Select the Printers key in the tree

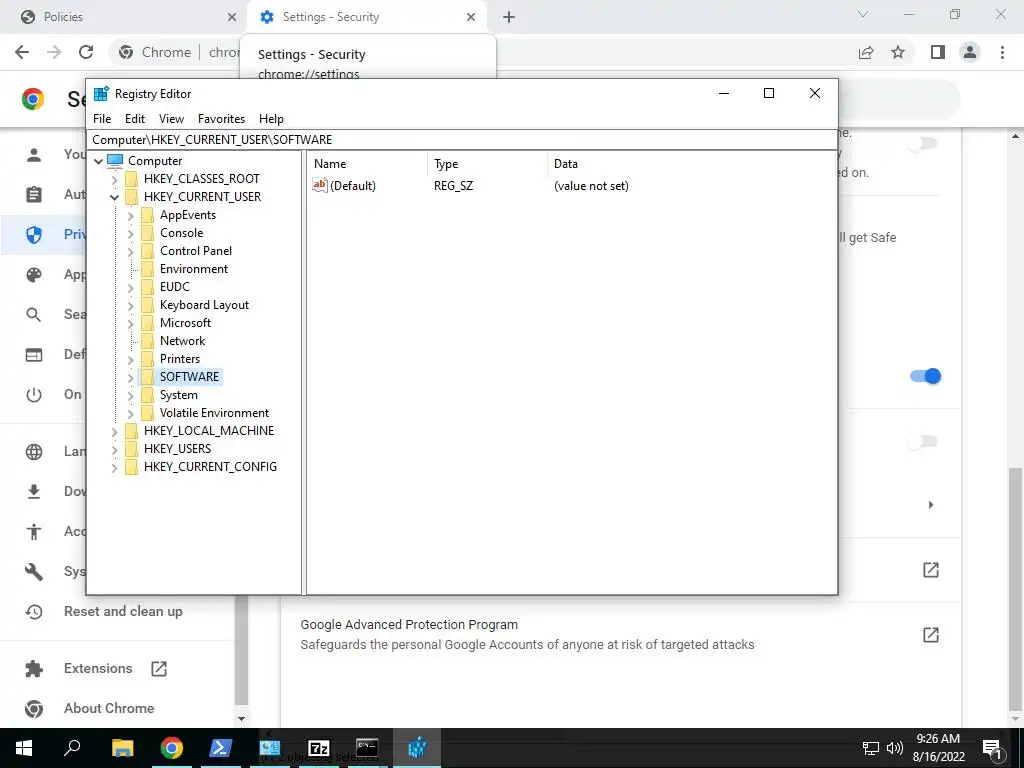(180, 359)
